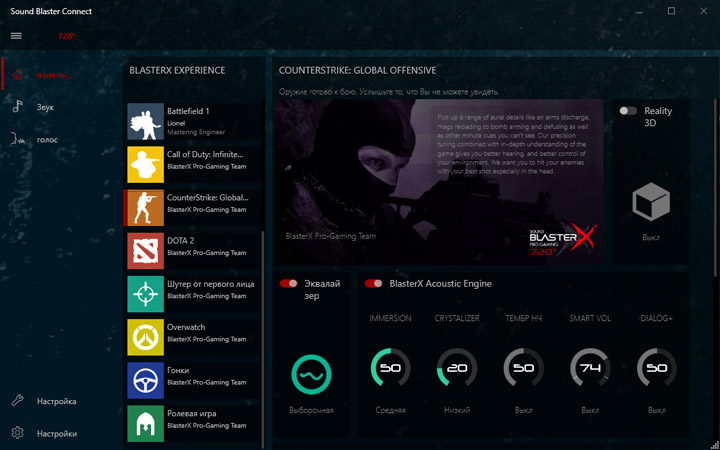Maximize the Sound Blaster Connect window

click(x=671, y=11)
